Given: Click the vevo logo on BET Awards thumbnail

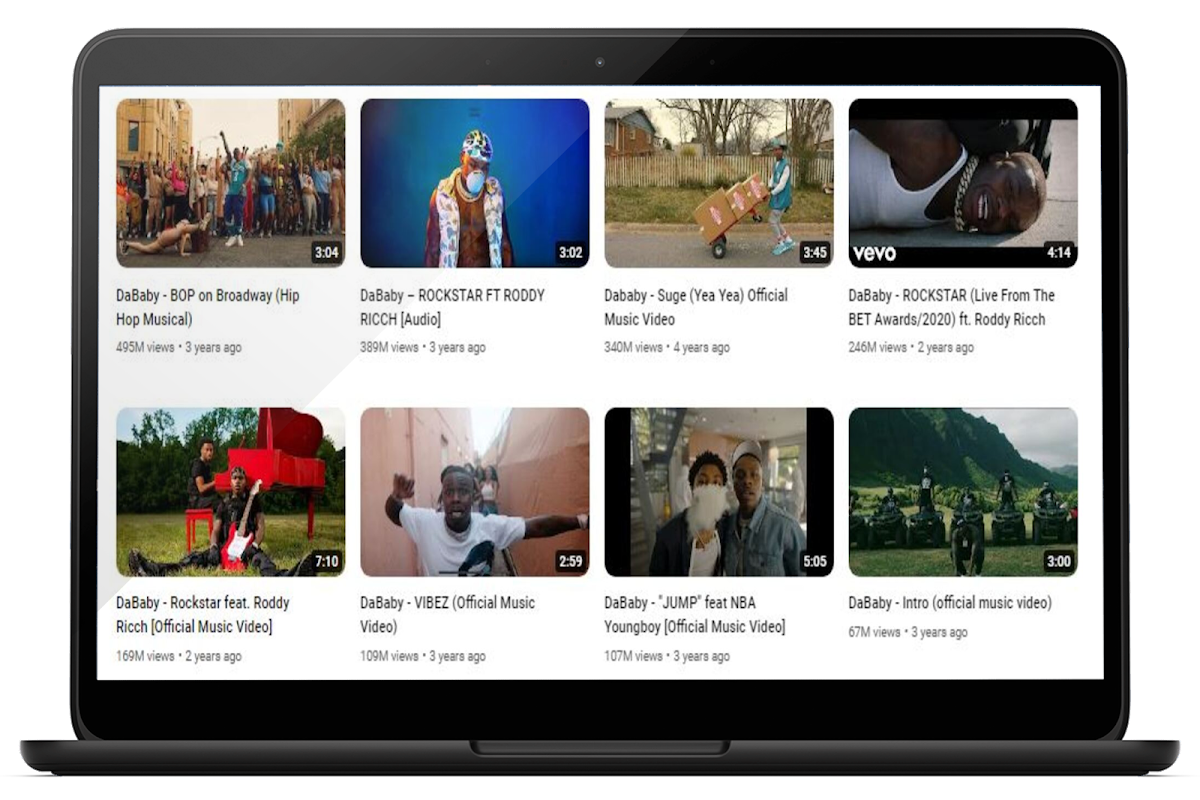Looking at the screenshot, I should 872,253.
